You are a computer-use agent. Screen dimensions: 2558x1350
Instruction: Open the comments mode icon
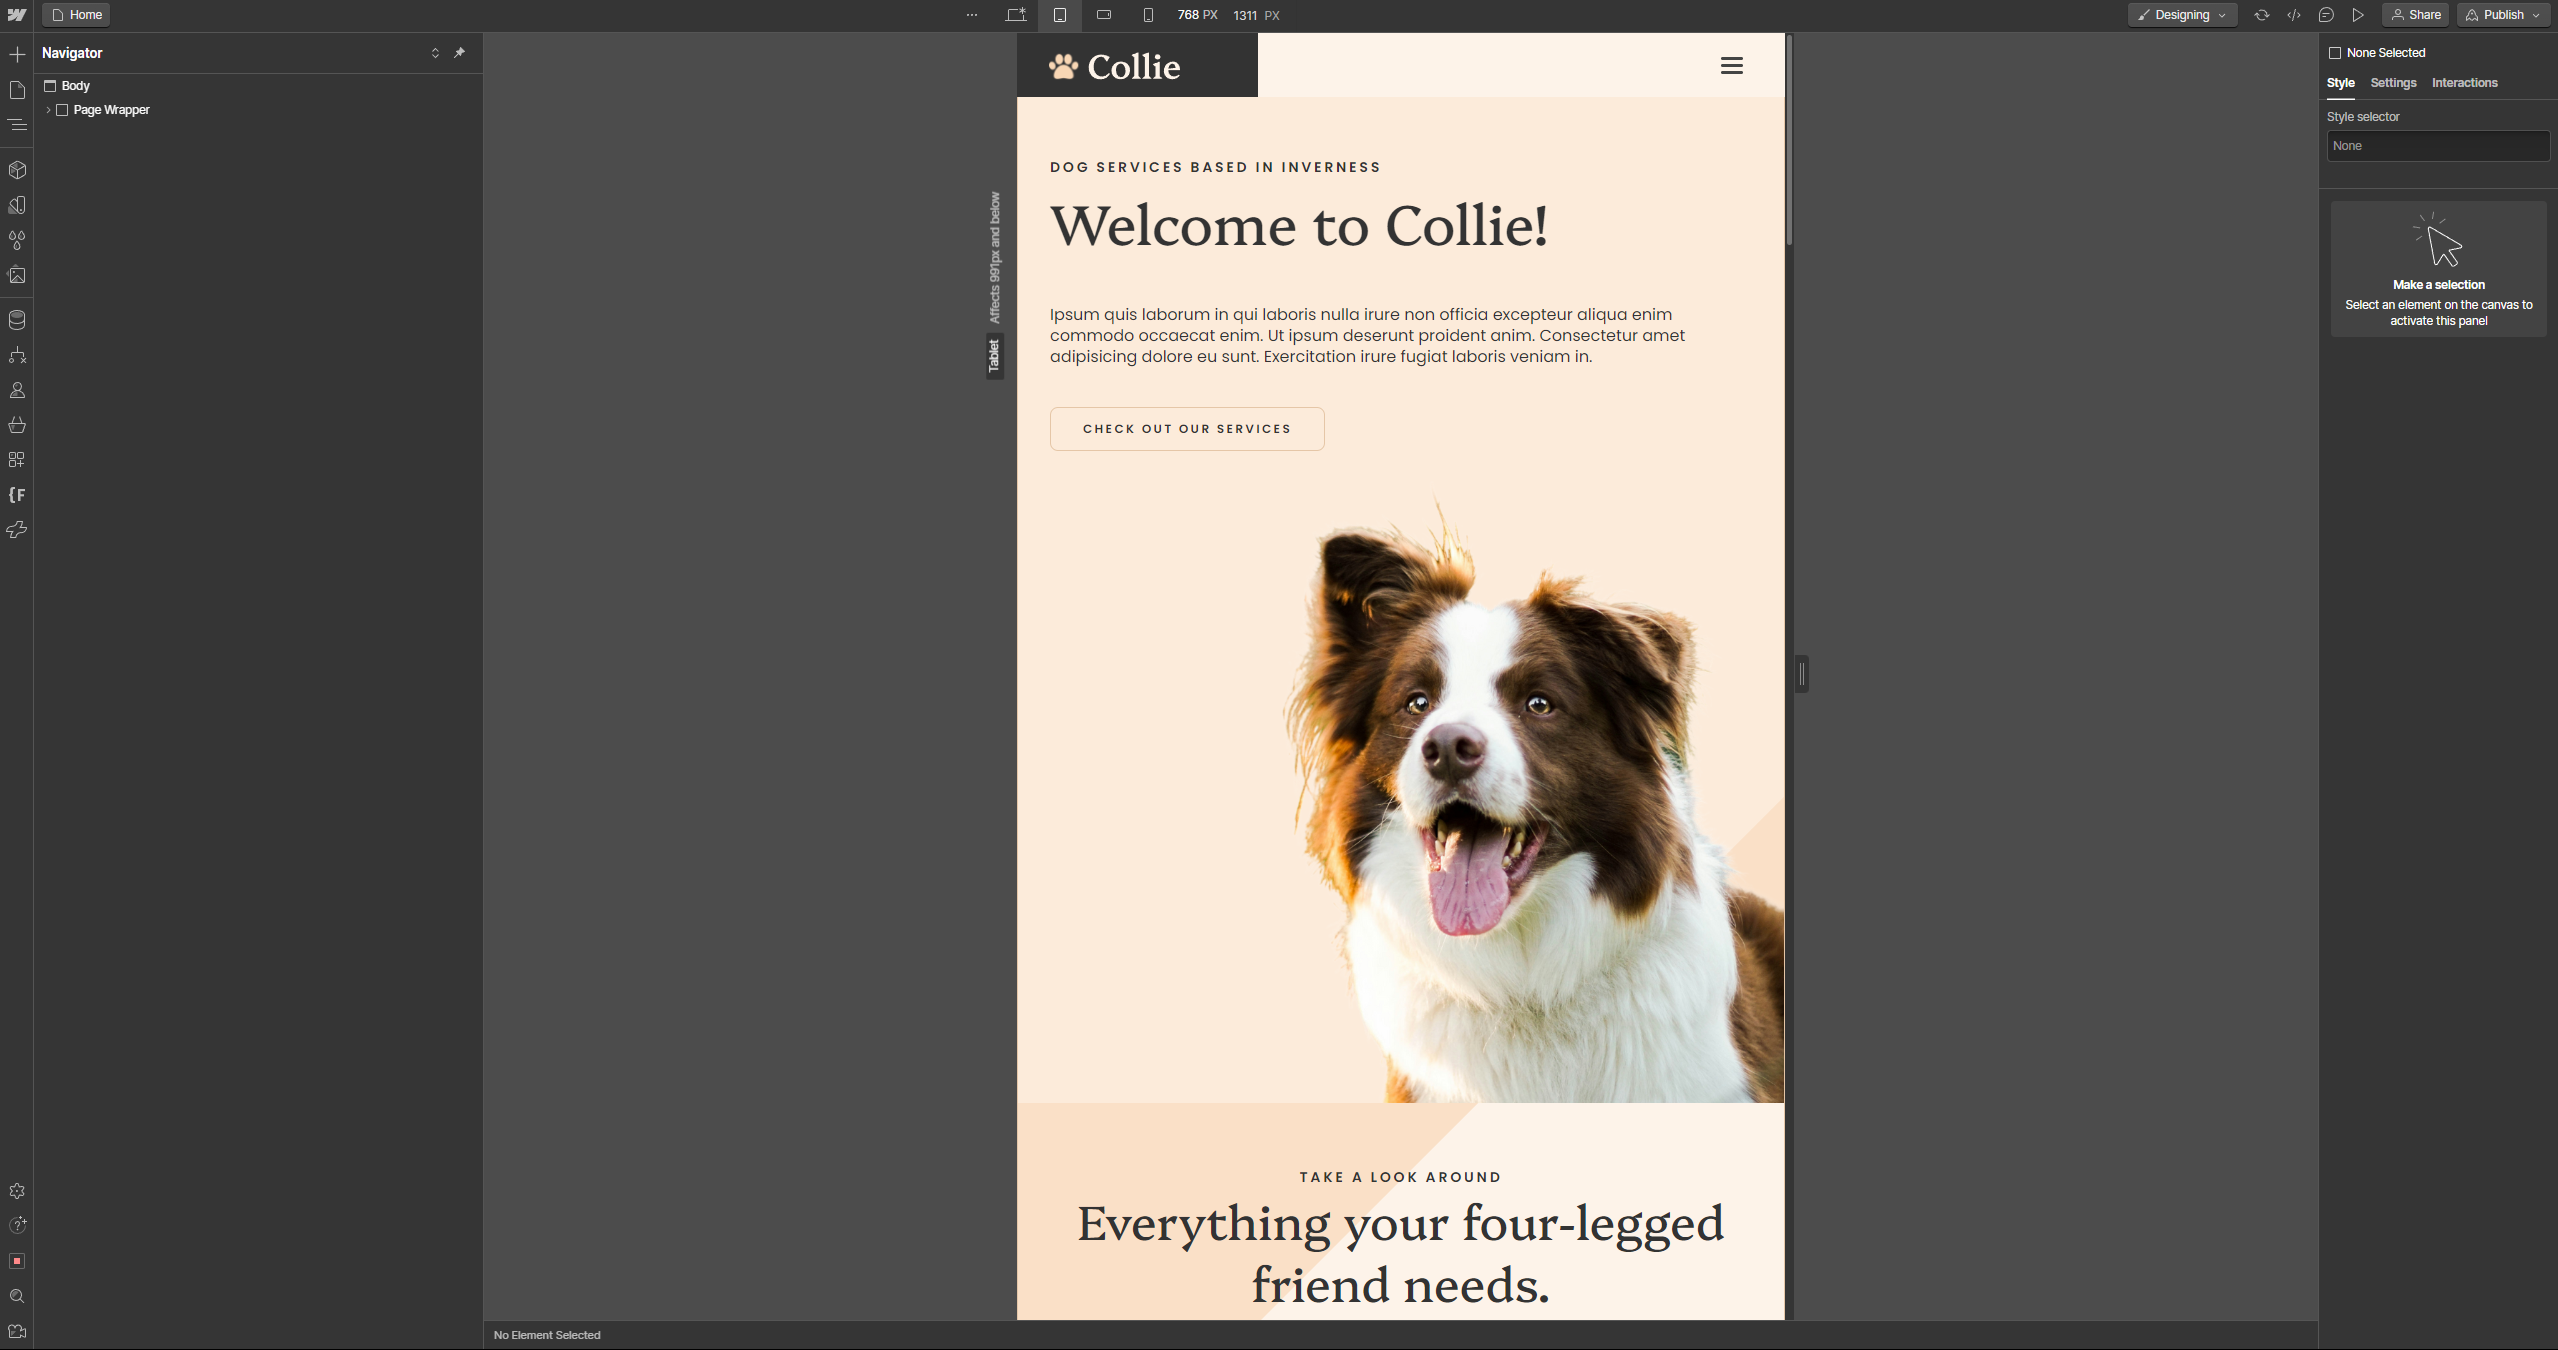2326,15
